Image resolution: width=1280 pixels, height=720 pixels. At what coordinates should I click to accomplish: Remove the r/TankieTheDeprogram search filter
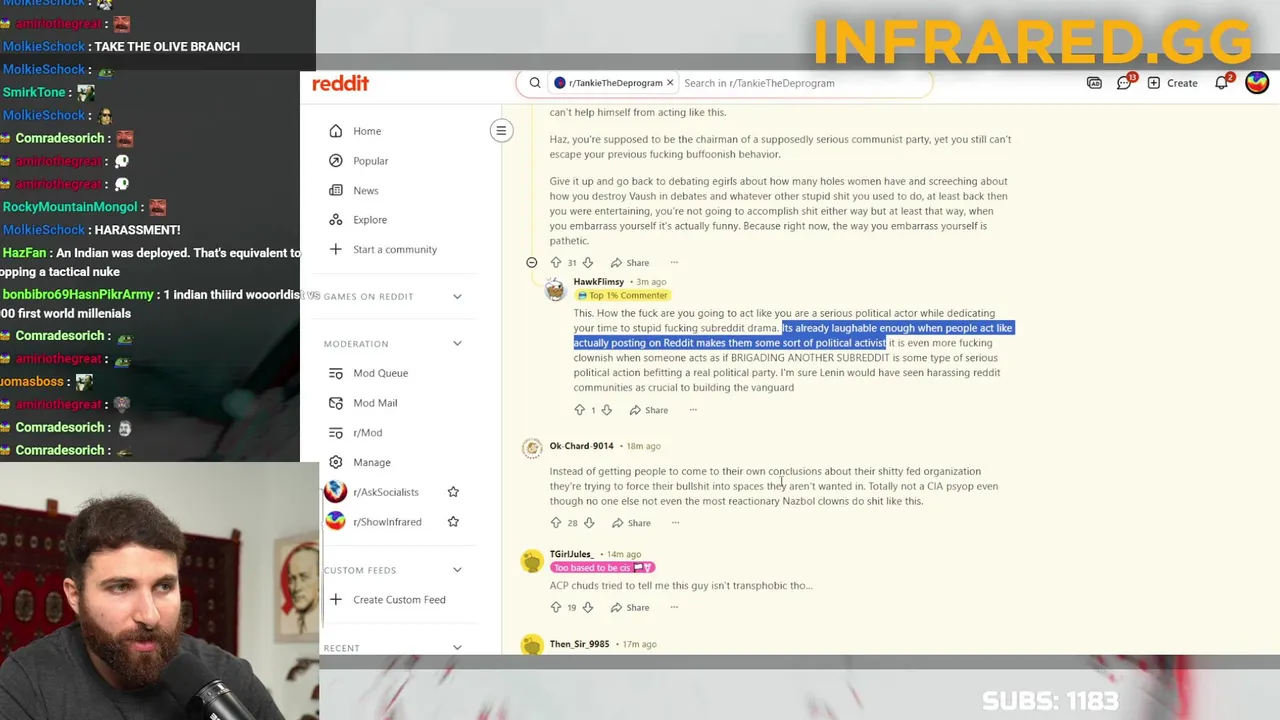pyautogui.click(x=670, y=83)
